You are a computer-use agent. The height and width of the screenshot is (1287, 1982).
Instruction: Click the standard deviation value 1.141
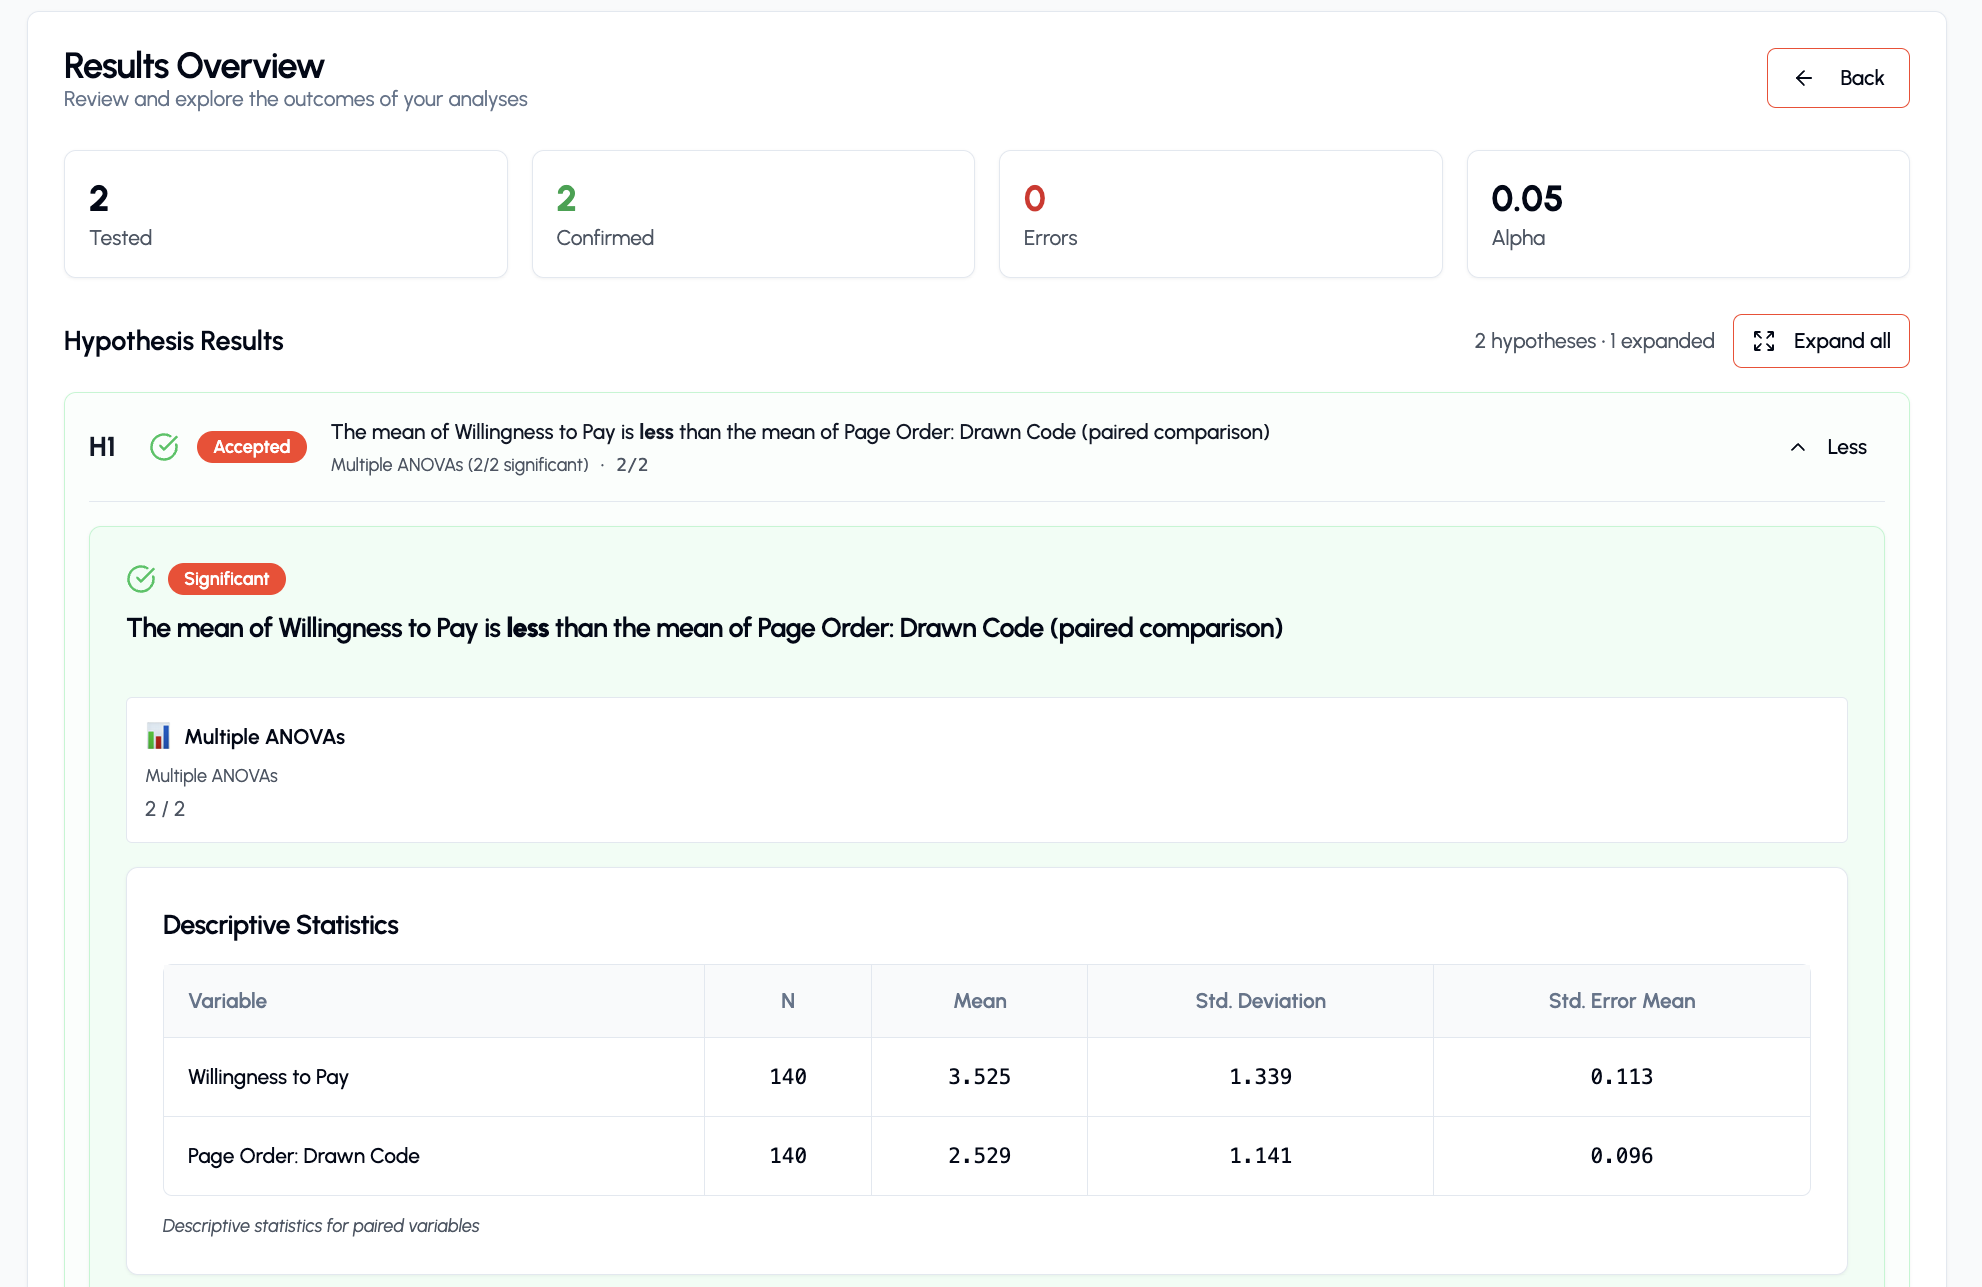pos(1260,1156)
